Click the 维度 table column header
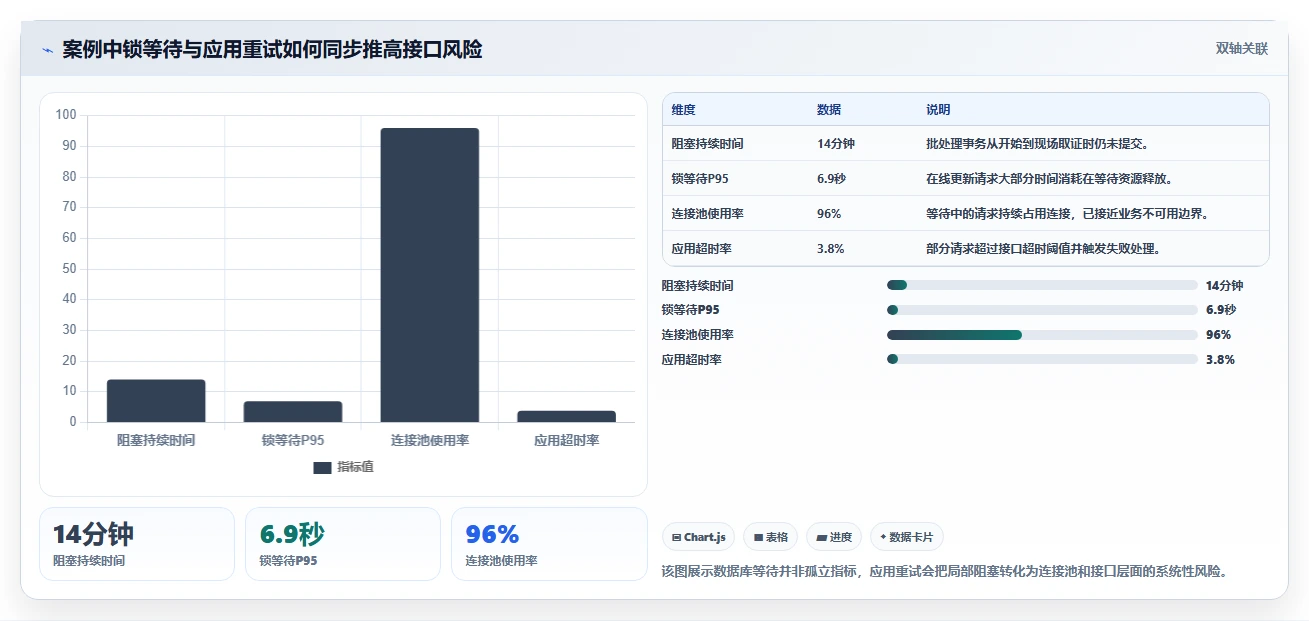This screenshot has width=1309, height=621. coord(684,110)
